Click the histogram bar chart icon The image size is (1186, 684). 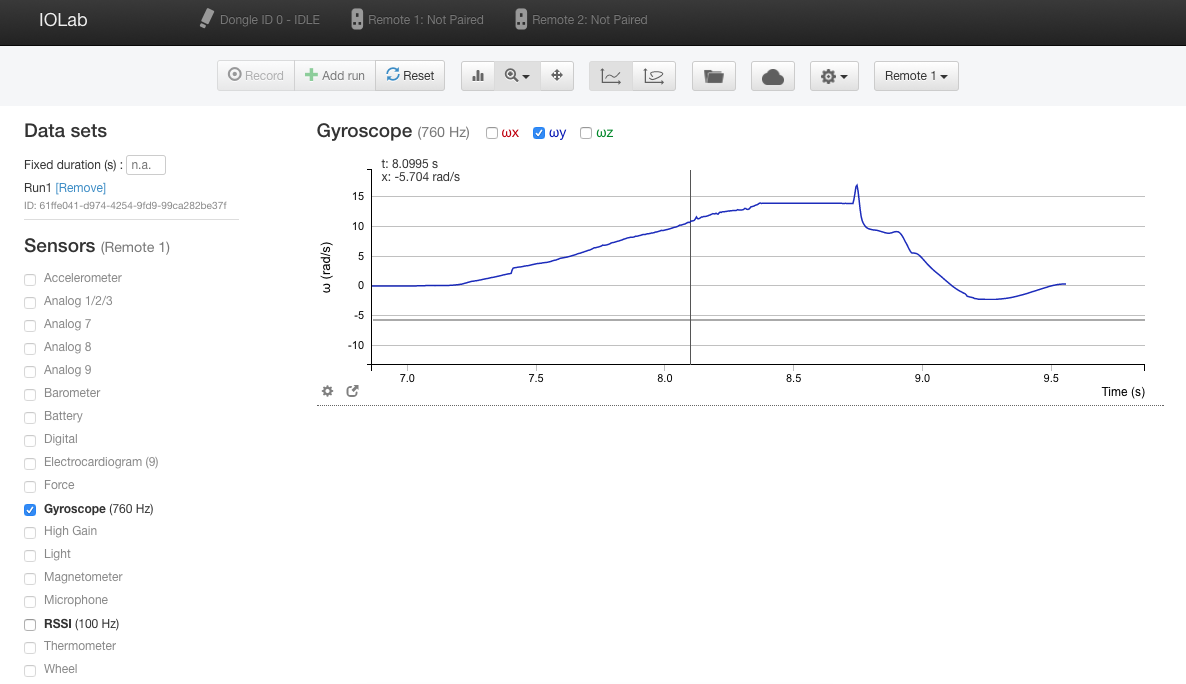(478, 76)
